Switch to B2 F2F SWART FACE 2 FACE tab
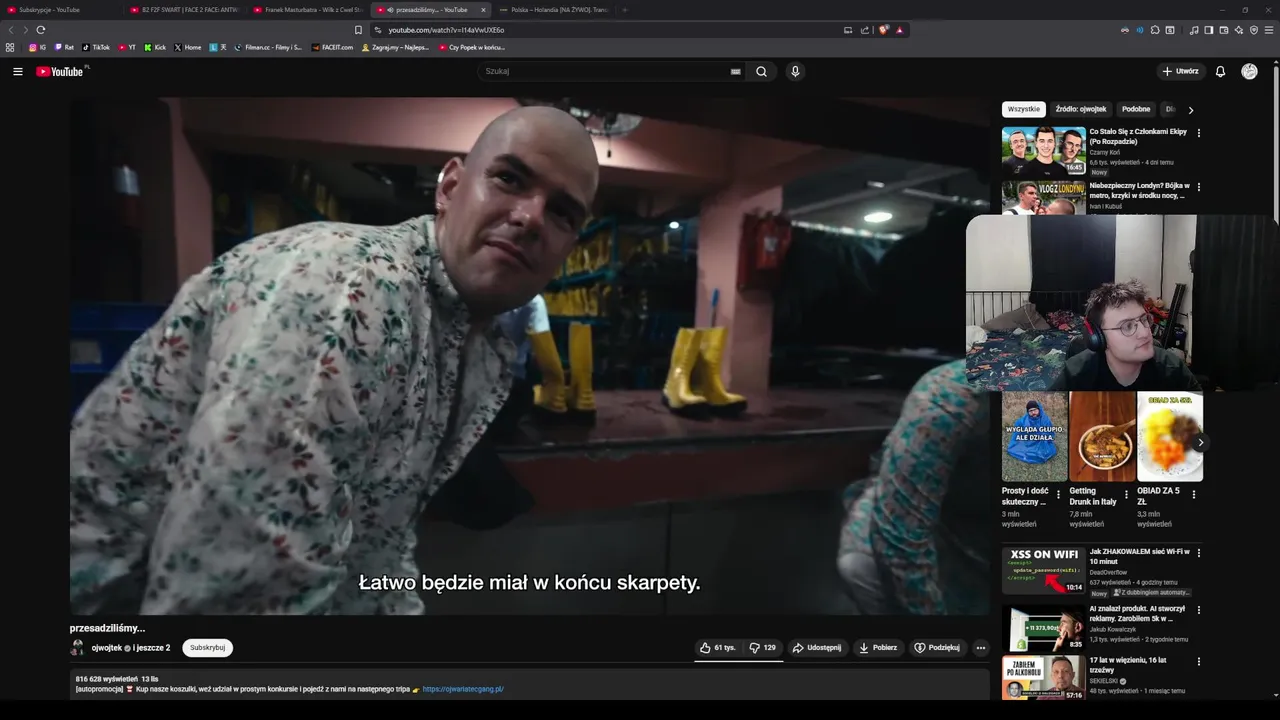The width and height of the screenshot is (1280, 720). pos(185,10)
